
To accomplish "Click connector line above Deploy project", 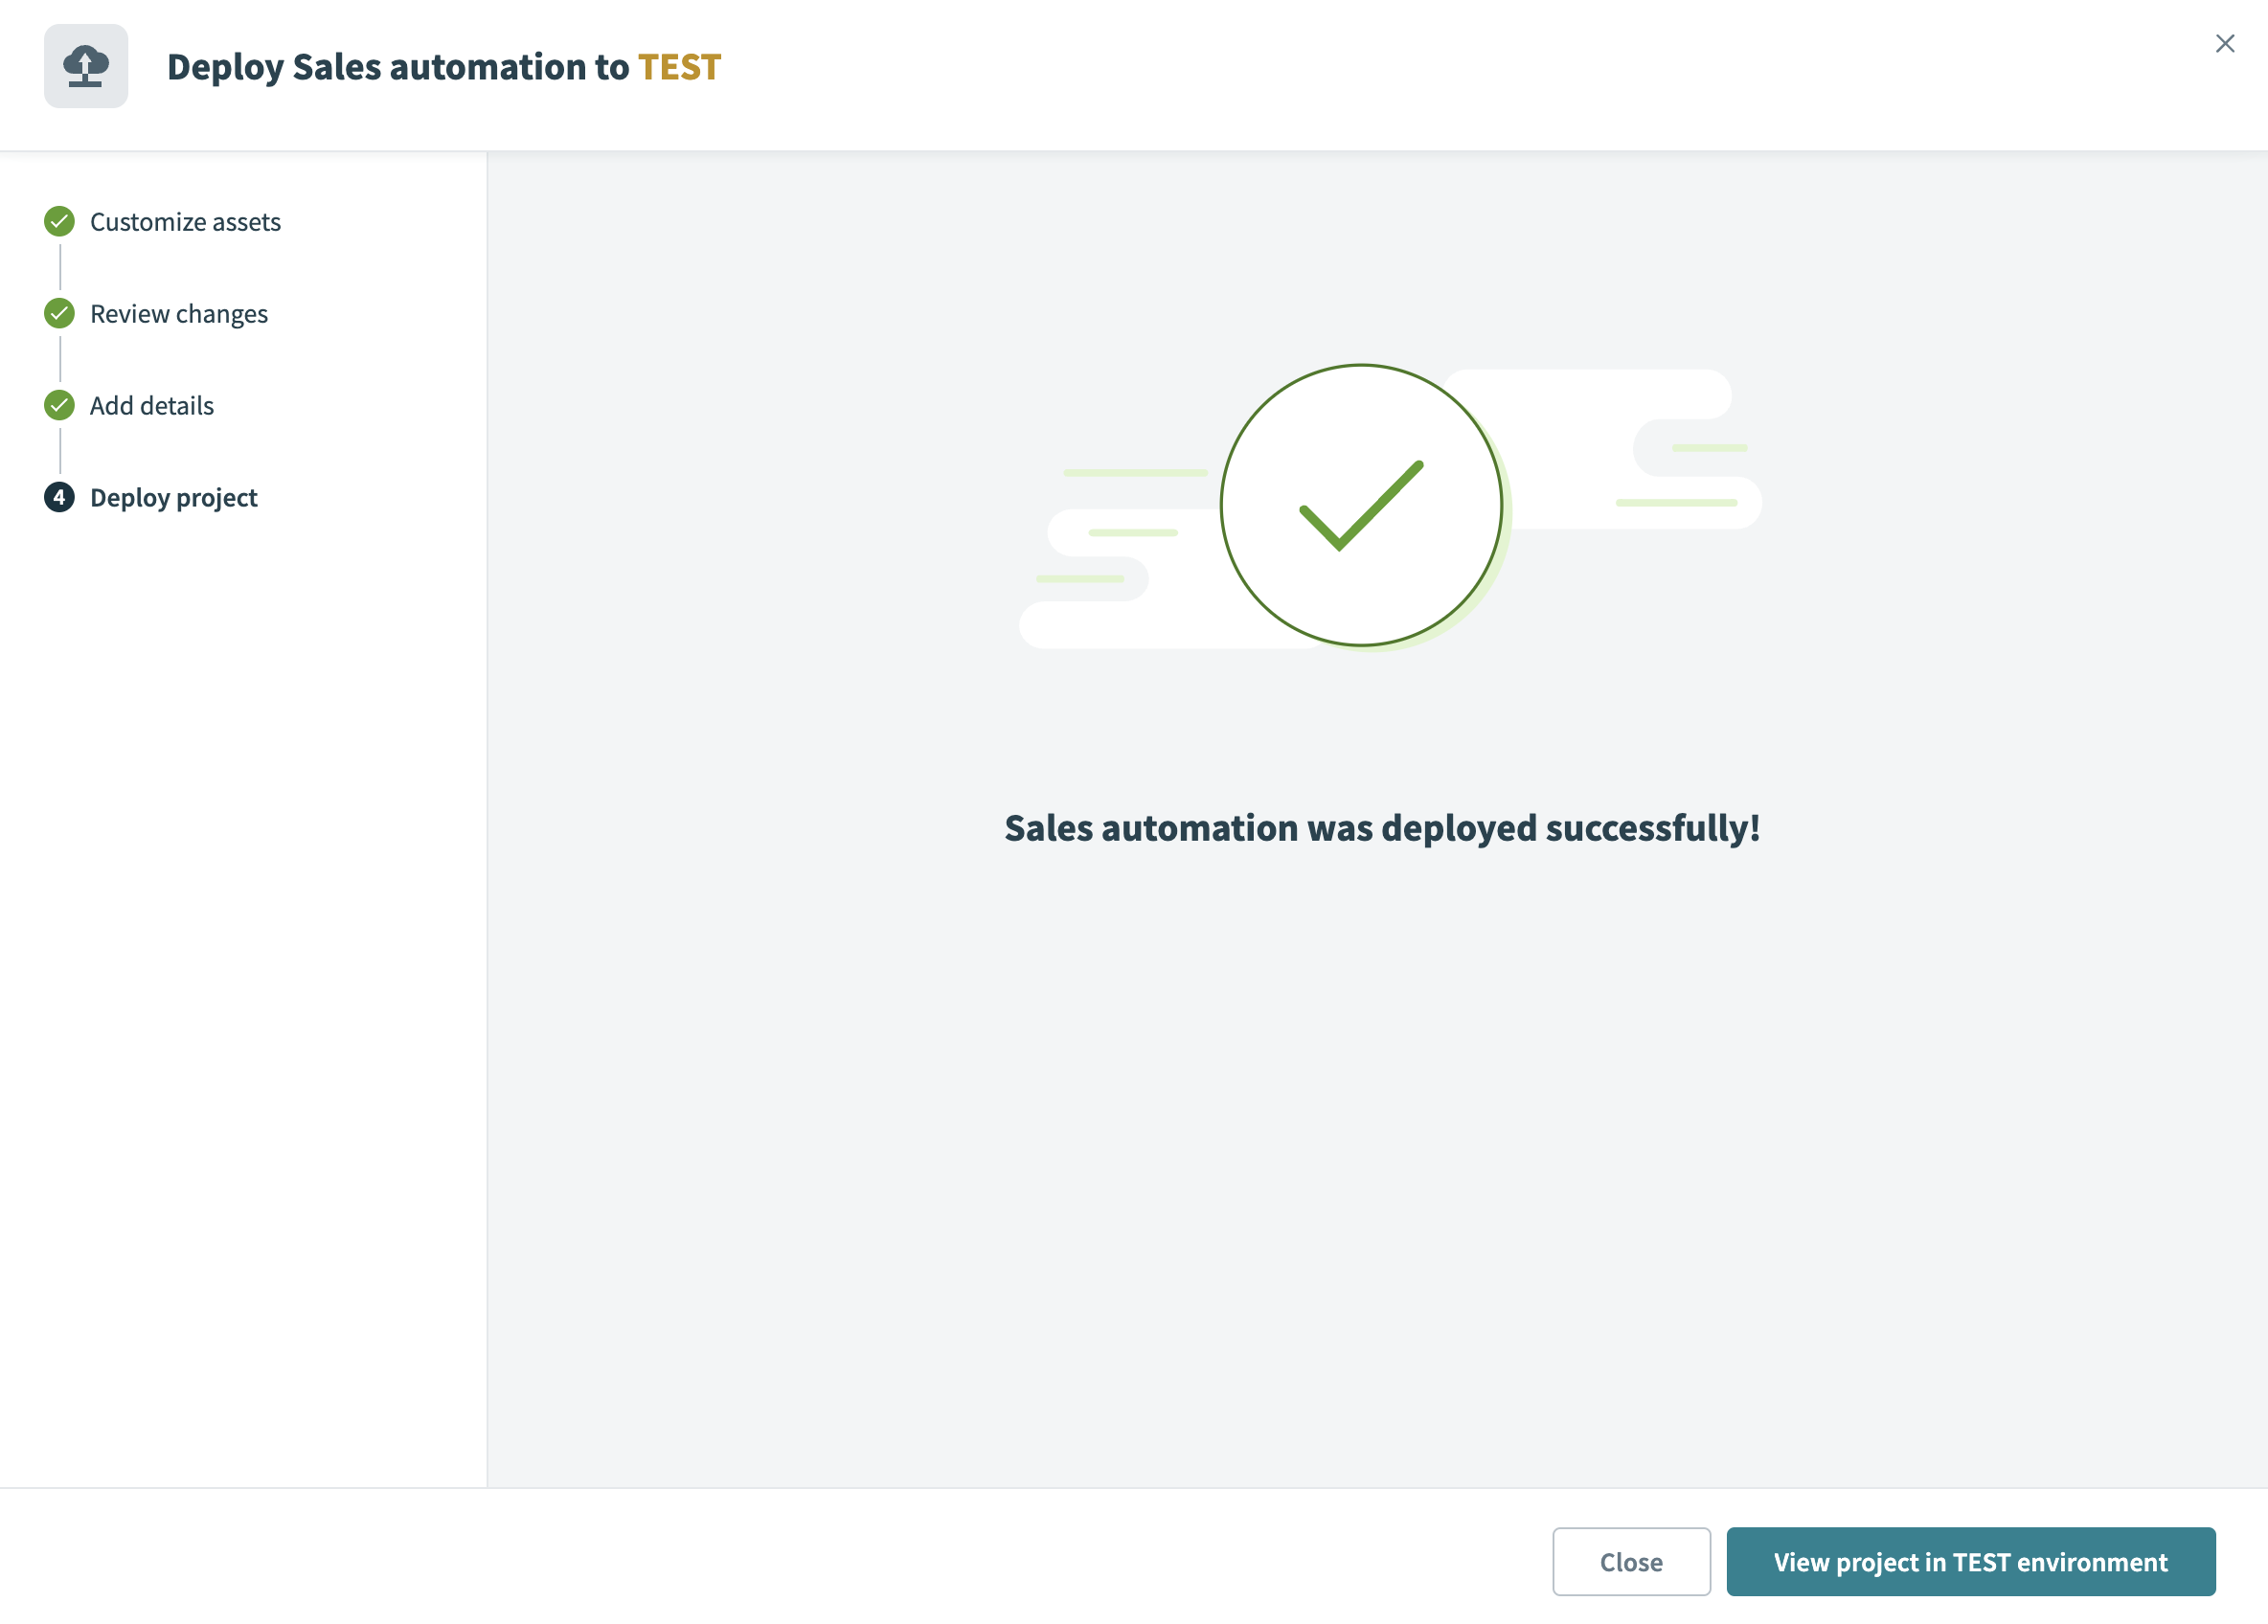I will pyautogui.click(x=60, y=451).
